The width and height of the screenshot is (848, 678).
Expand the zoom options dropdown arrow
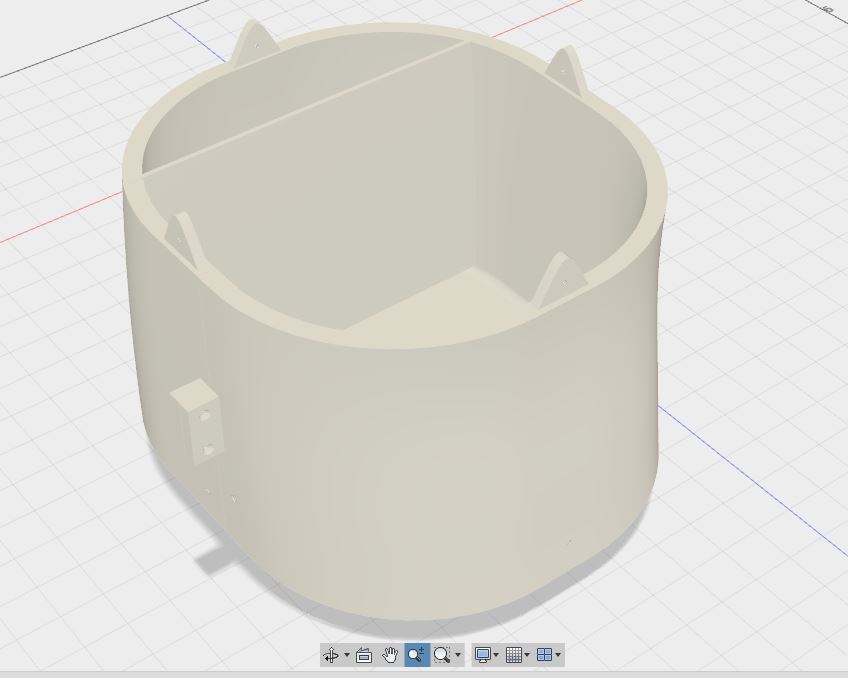tap(458, 655)
